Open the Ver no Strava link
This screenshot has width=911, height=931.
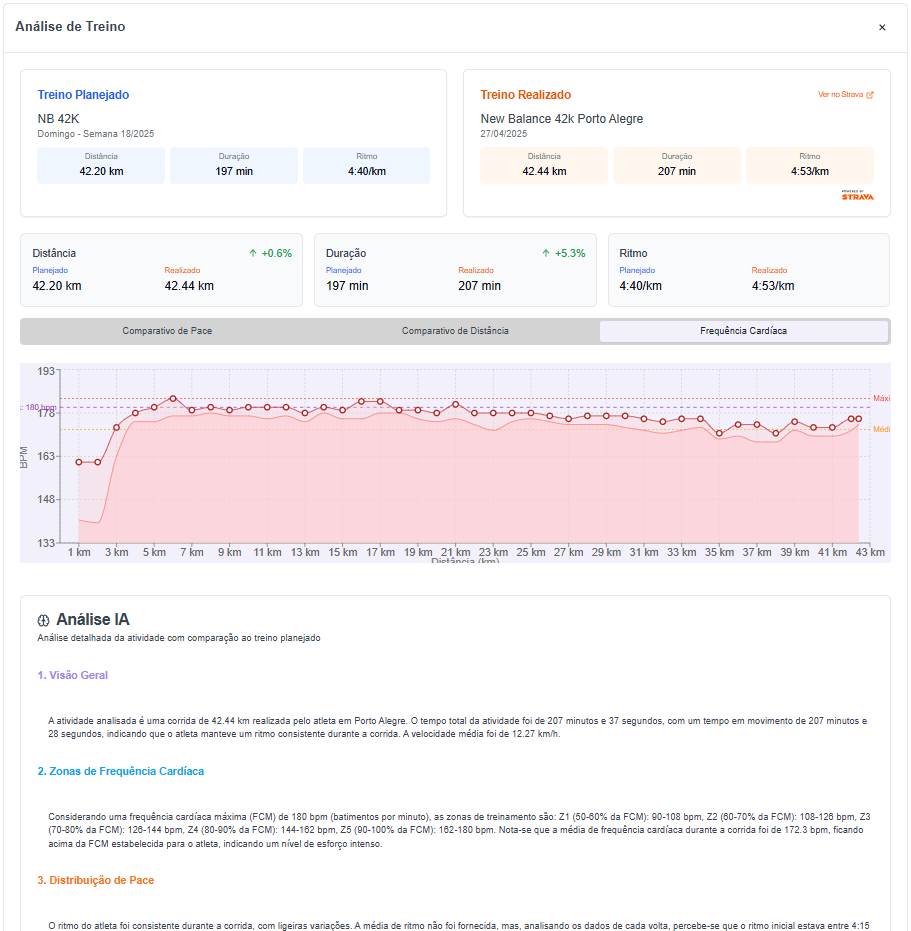click(x=840, y=94)
